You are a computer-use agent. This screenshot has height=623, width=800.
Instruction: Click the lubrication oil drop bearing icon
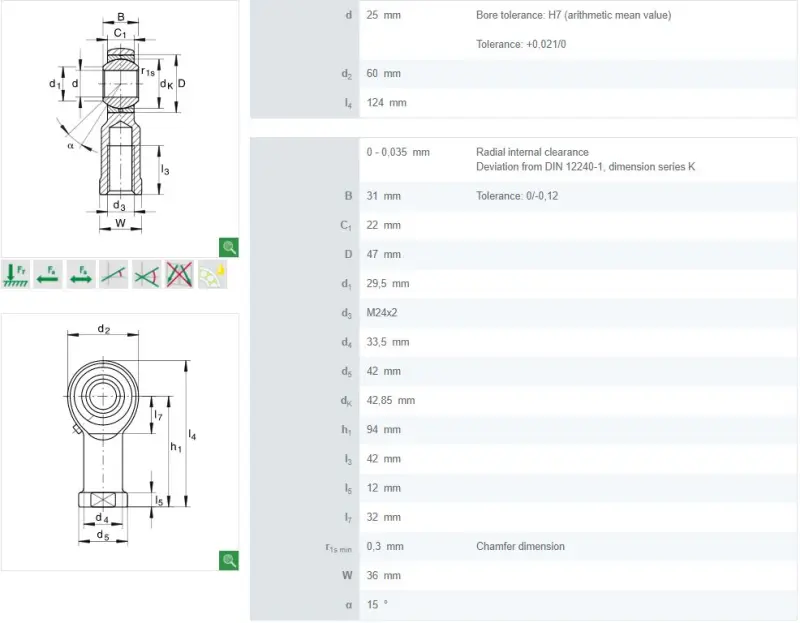(x=212, y=275)
